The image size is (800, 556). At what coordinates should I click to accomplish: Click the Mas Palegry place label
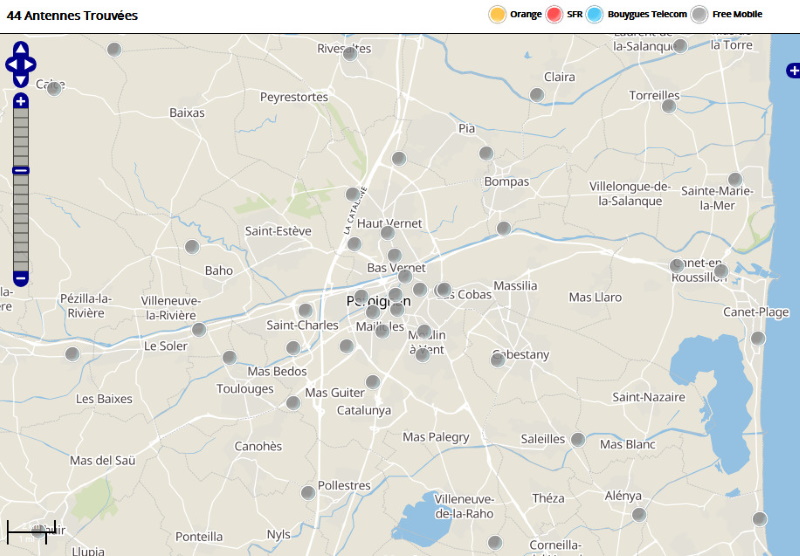pyautogui.click(x=436, y=437)
